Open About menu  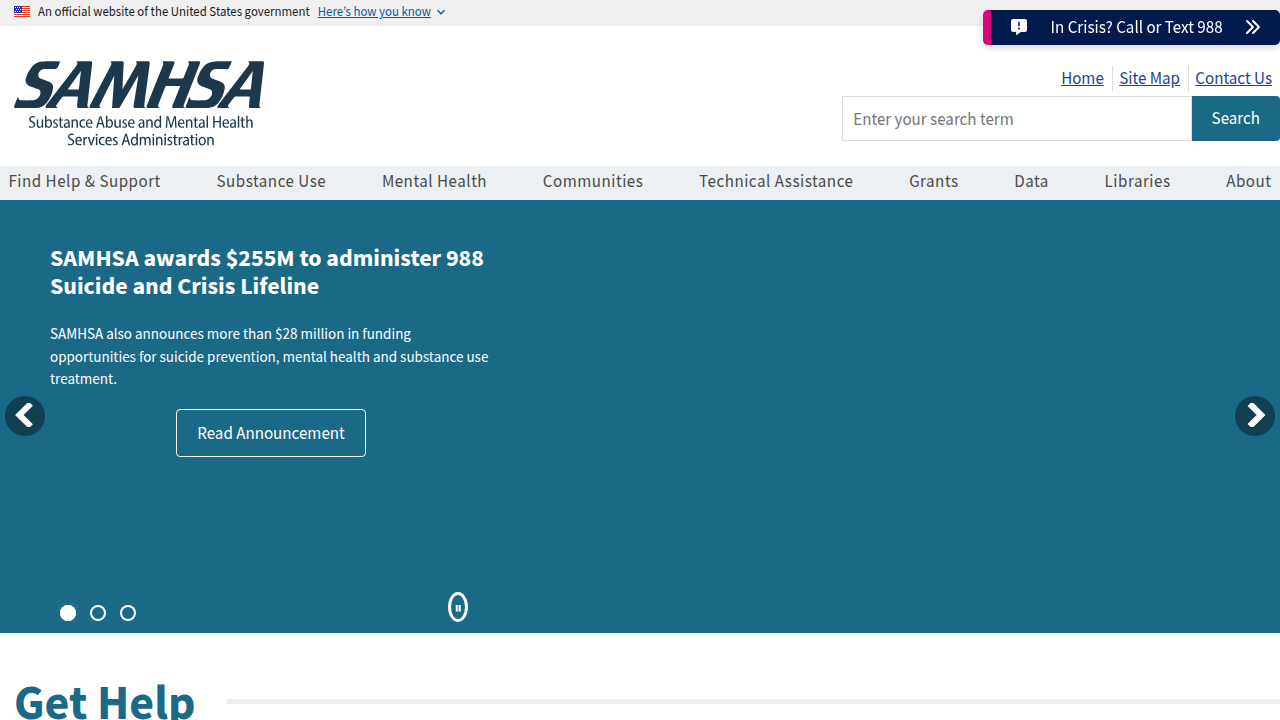[1249, 181]
